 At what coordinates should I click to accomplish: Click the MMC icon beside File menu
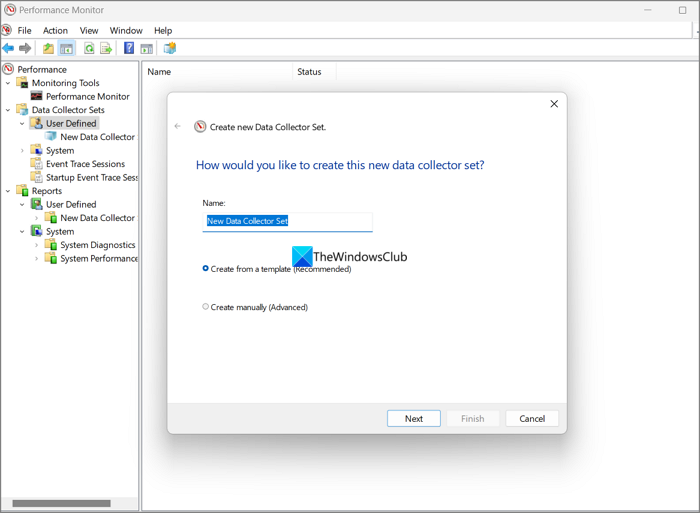(6, 30)
